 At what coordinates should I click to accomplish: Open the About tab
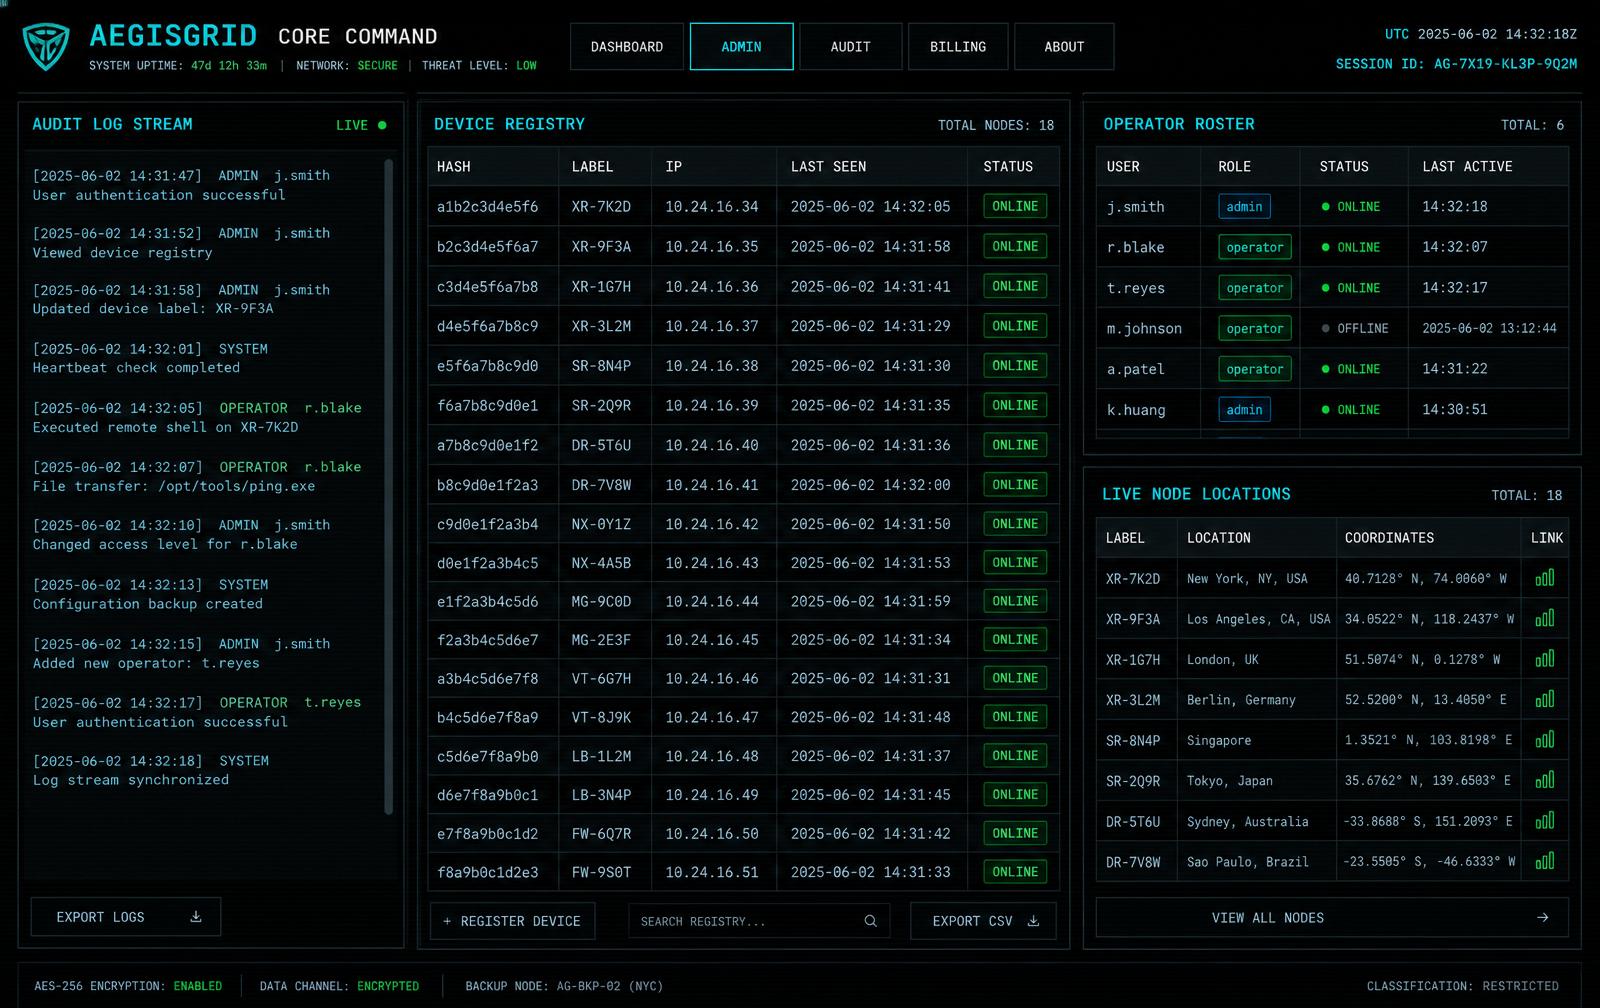click(x=1064, y=47)
